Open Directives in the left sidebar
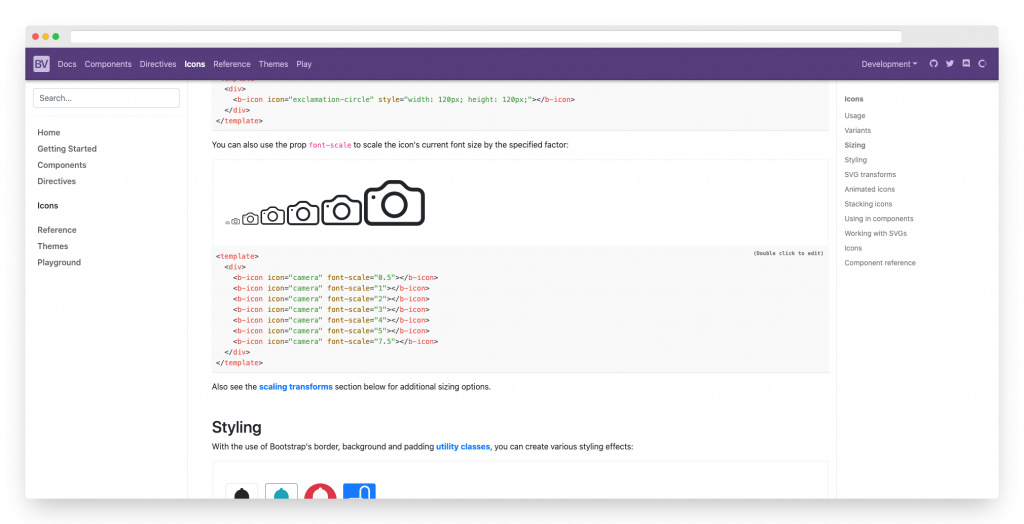 coord(56,182)
